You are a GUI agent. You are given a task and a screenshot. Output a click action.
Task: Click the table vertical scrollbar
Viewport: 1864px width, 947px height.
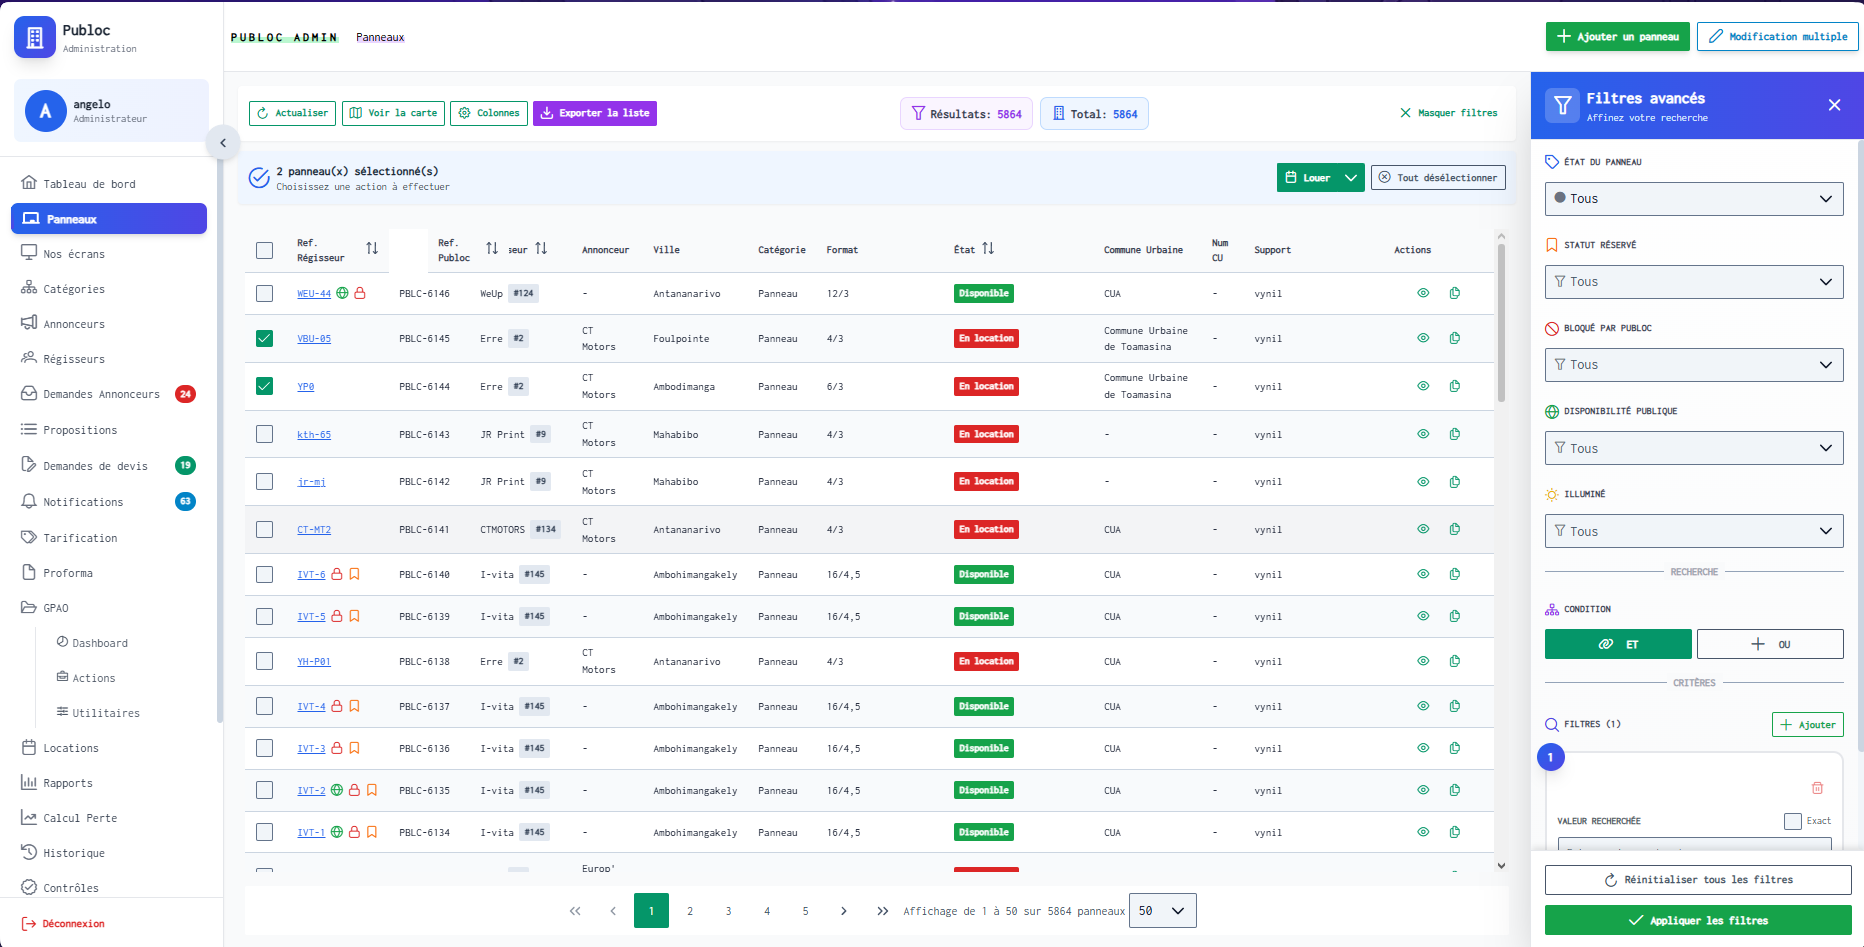click(x=1501, y=320)
